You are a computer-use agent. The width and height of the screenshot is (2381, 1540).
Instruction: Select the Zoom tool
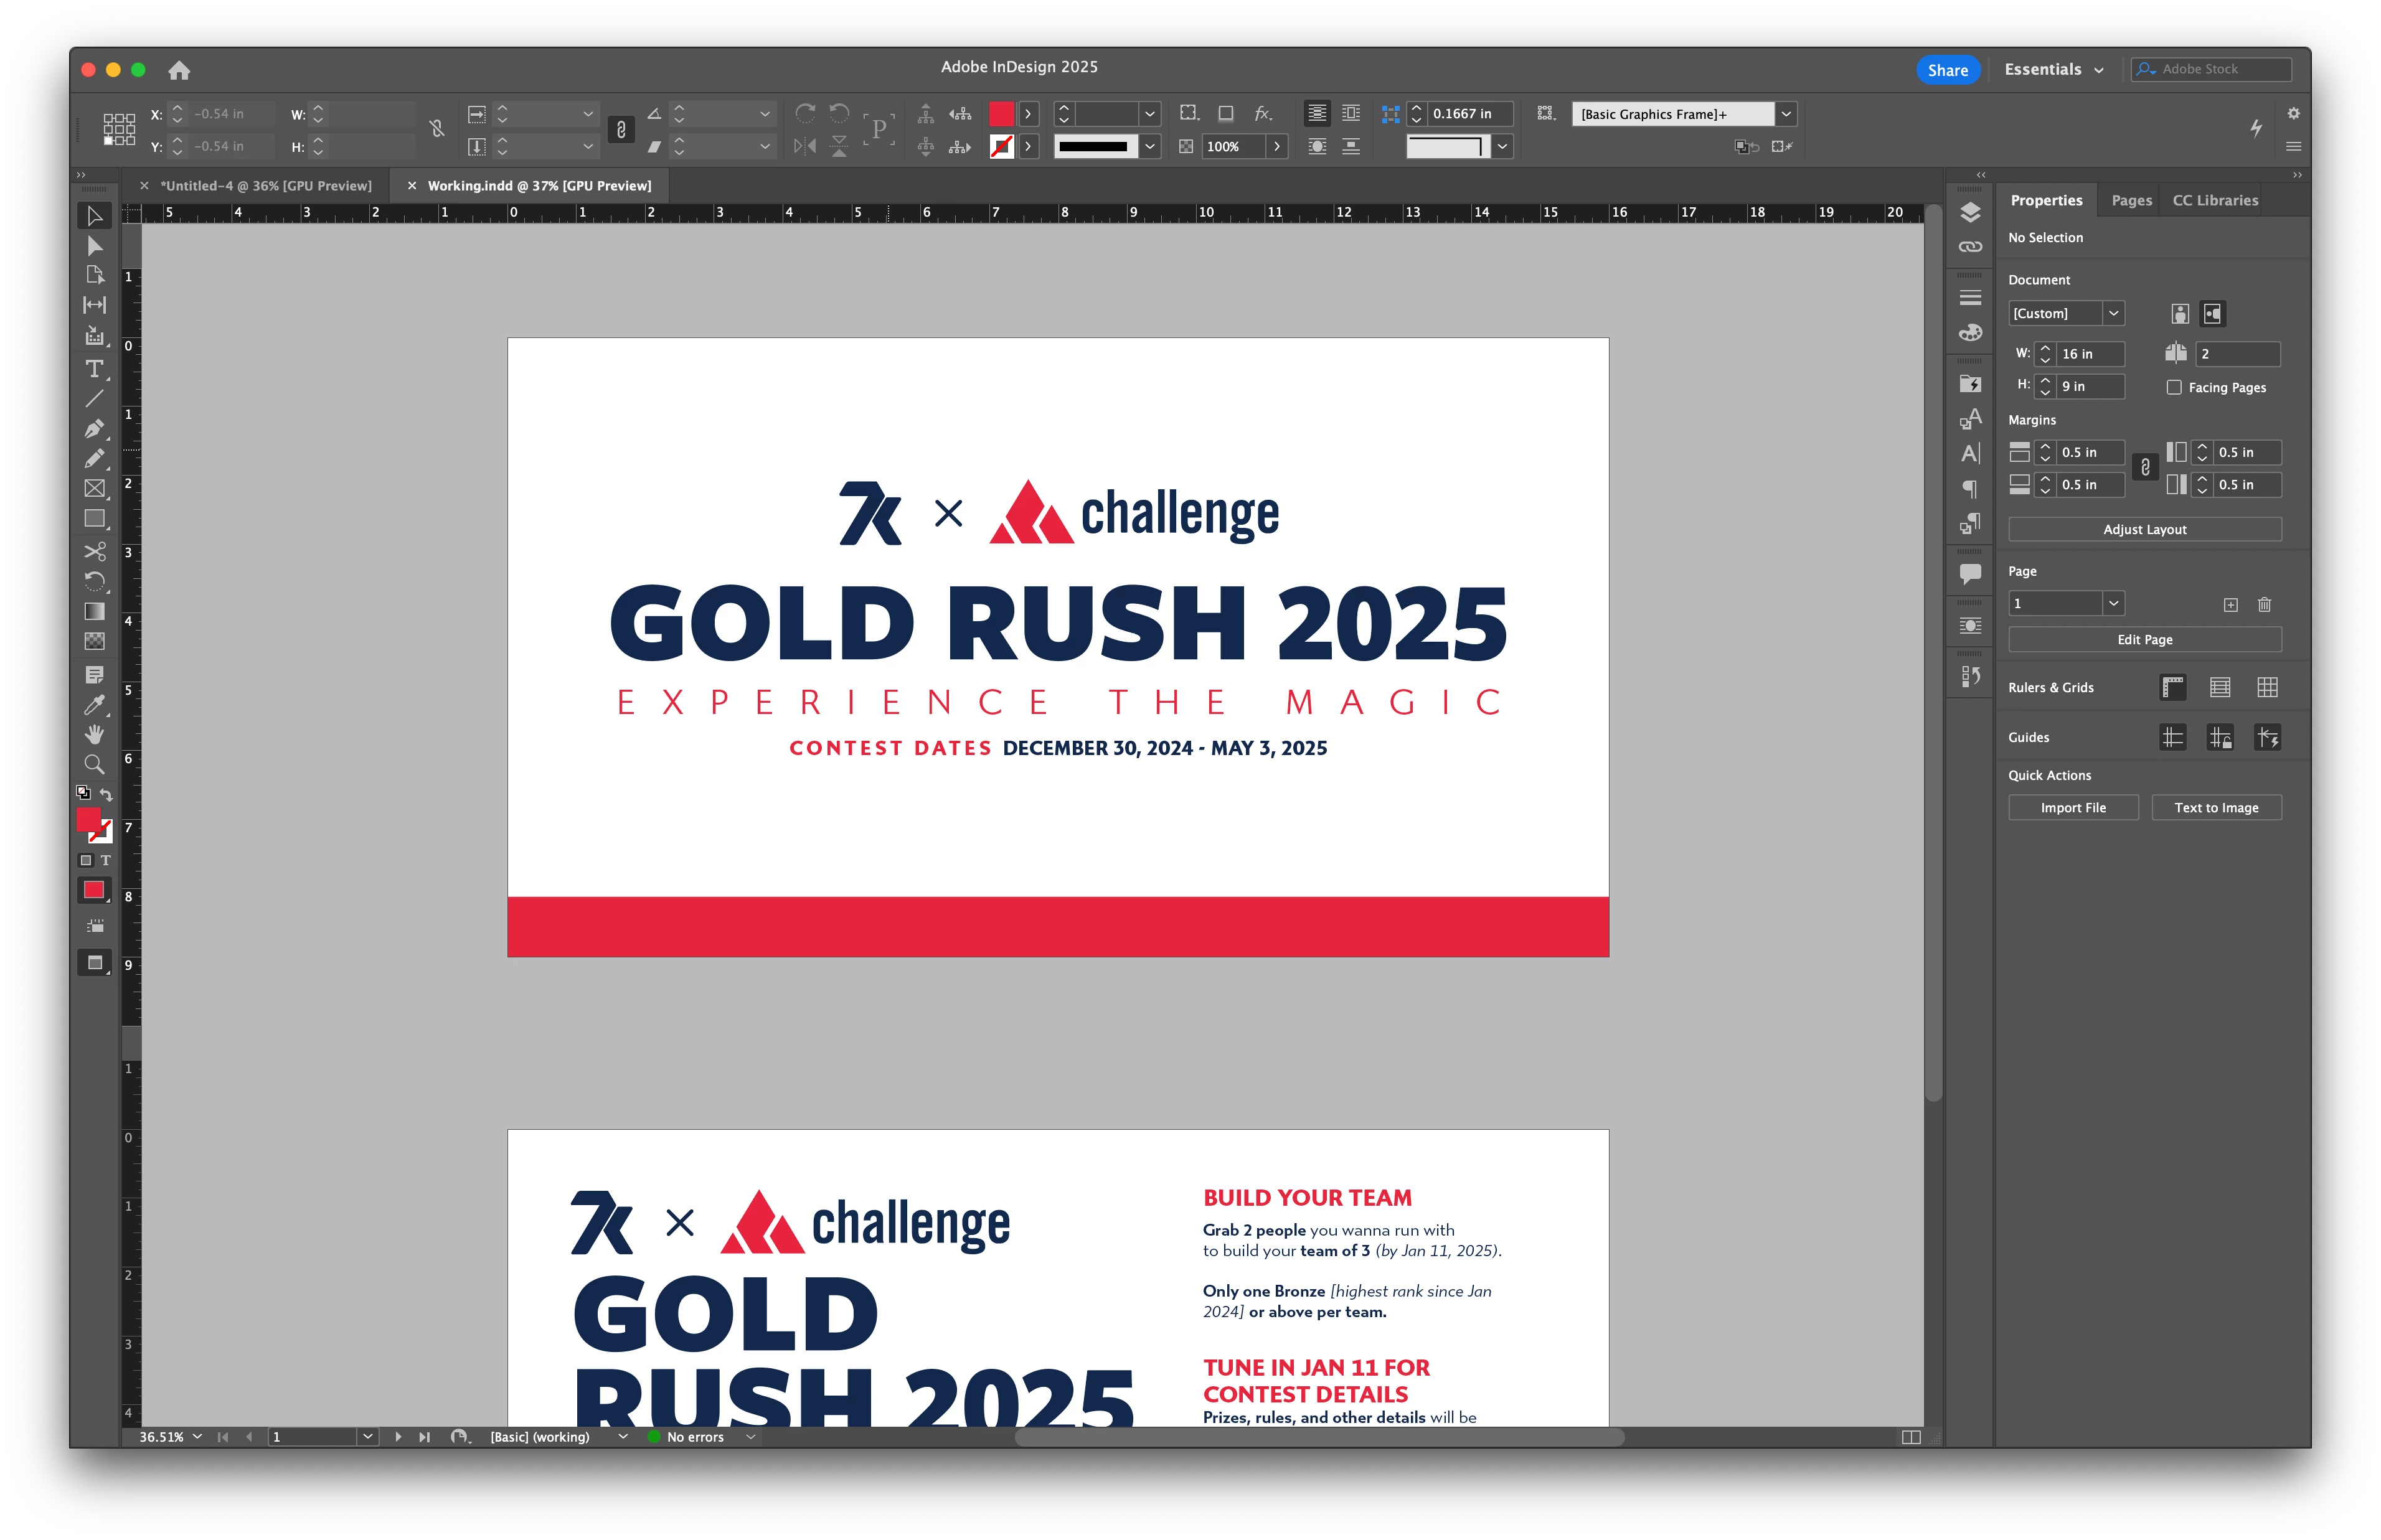(x=94, y=765)
